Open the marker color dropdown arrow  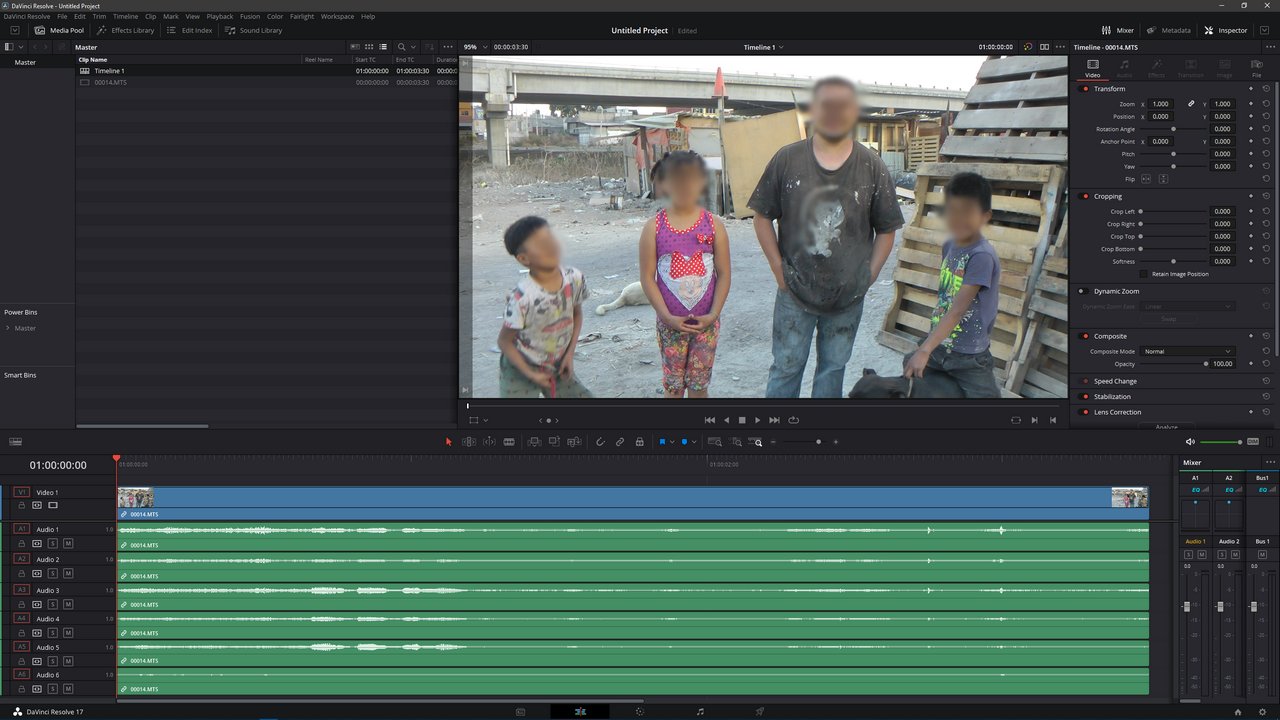695,441
